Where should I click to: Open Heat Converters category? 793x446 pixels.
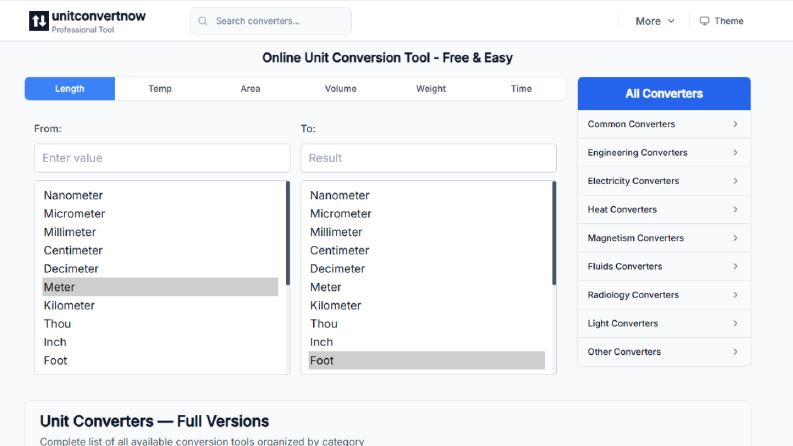coord(664,209)
